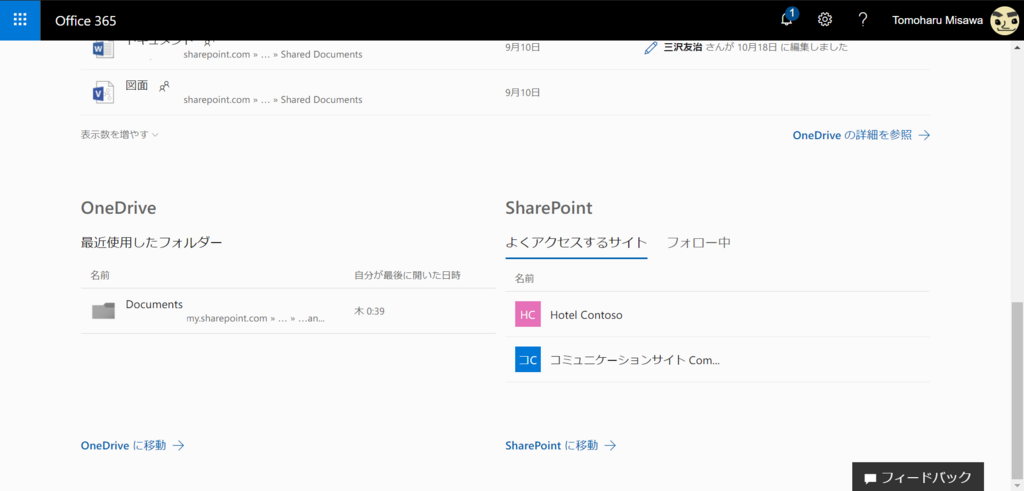1024x491 pixels.
Task: Click Tomoharu Misawa user name
Action: [936, 20]
